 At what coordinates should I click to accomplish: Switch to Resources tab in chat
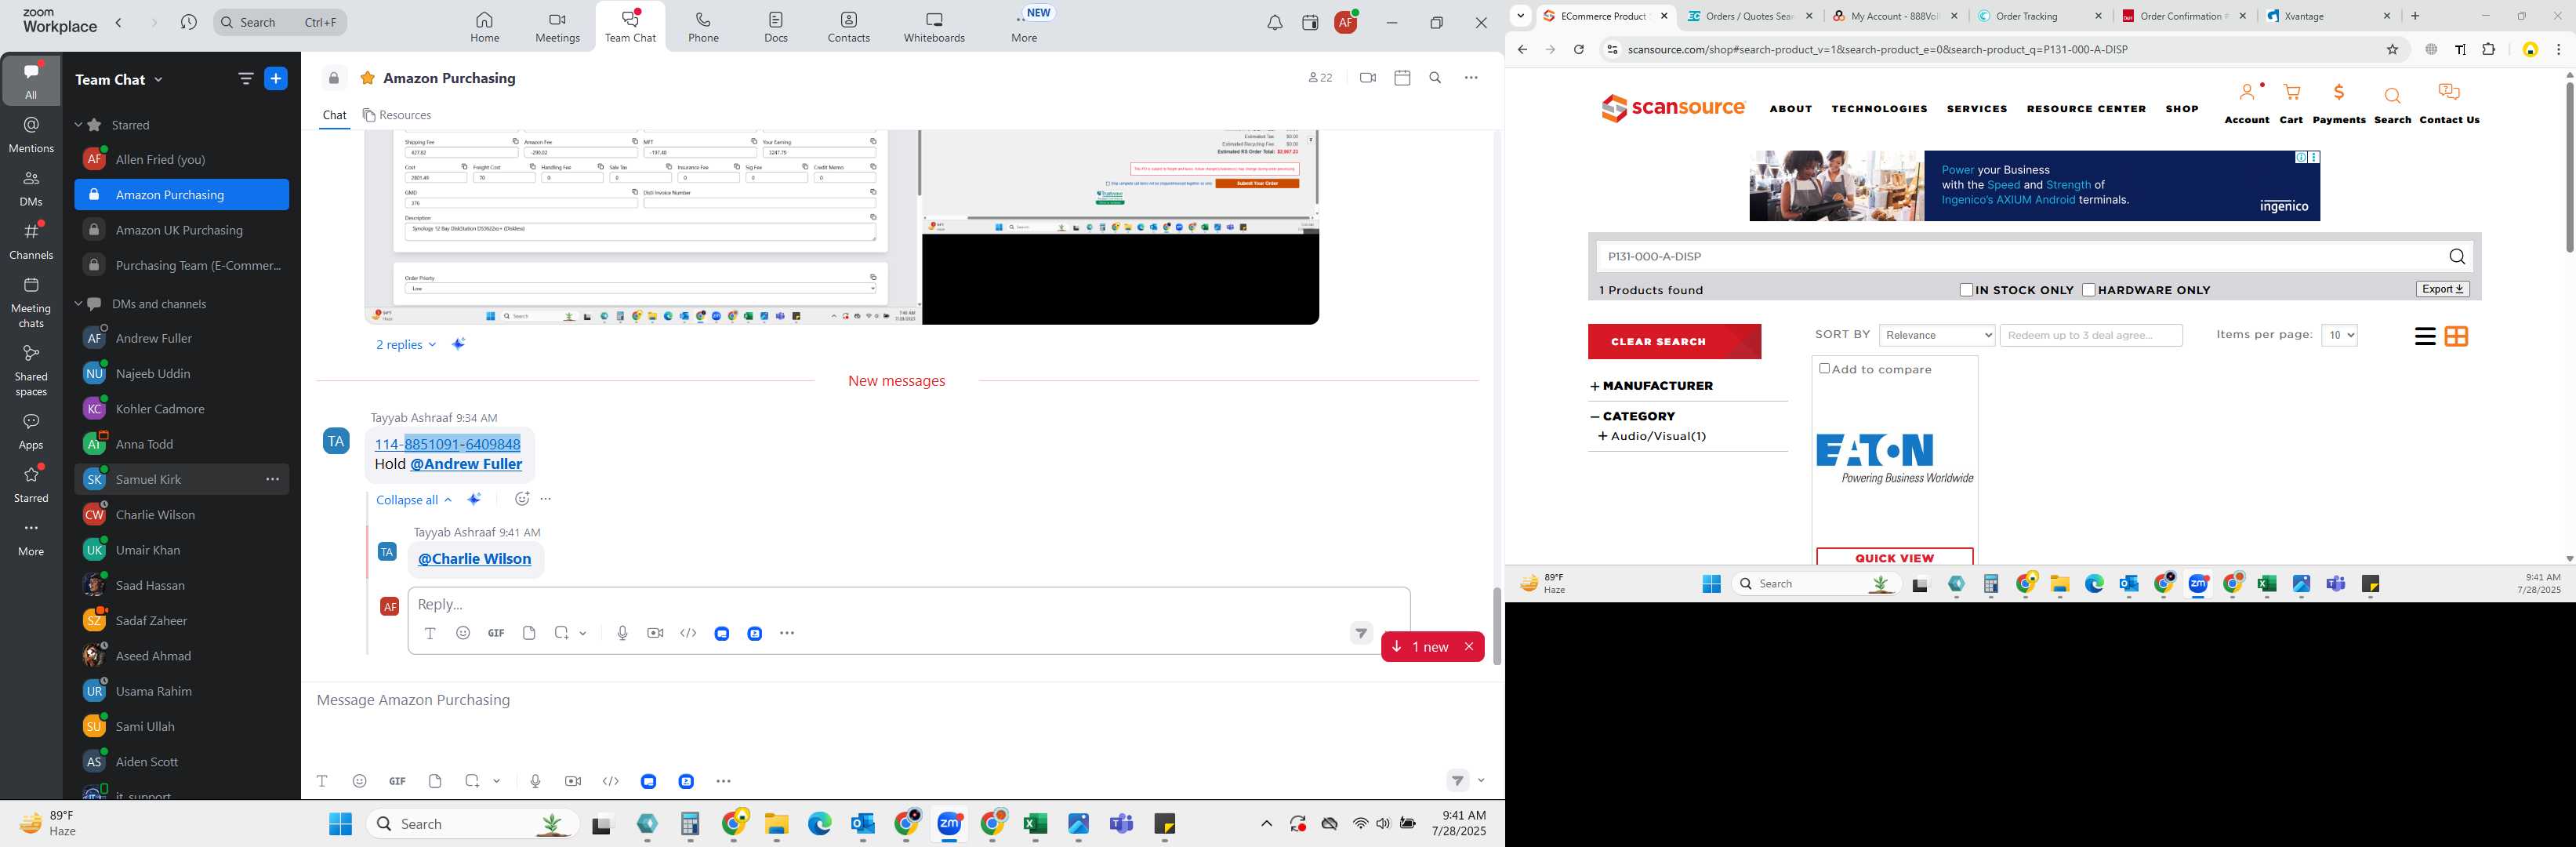[397, 115]
